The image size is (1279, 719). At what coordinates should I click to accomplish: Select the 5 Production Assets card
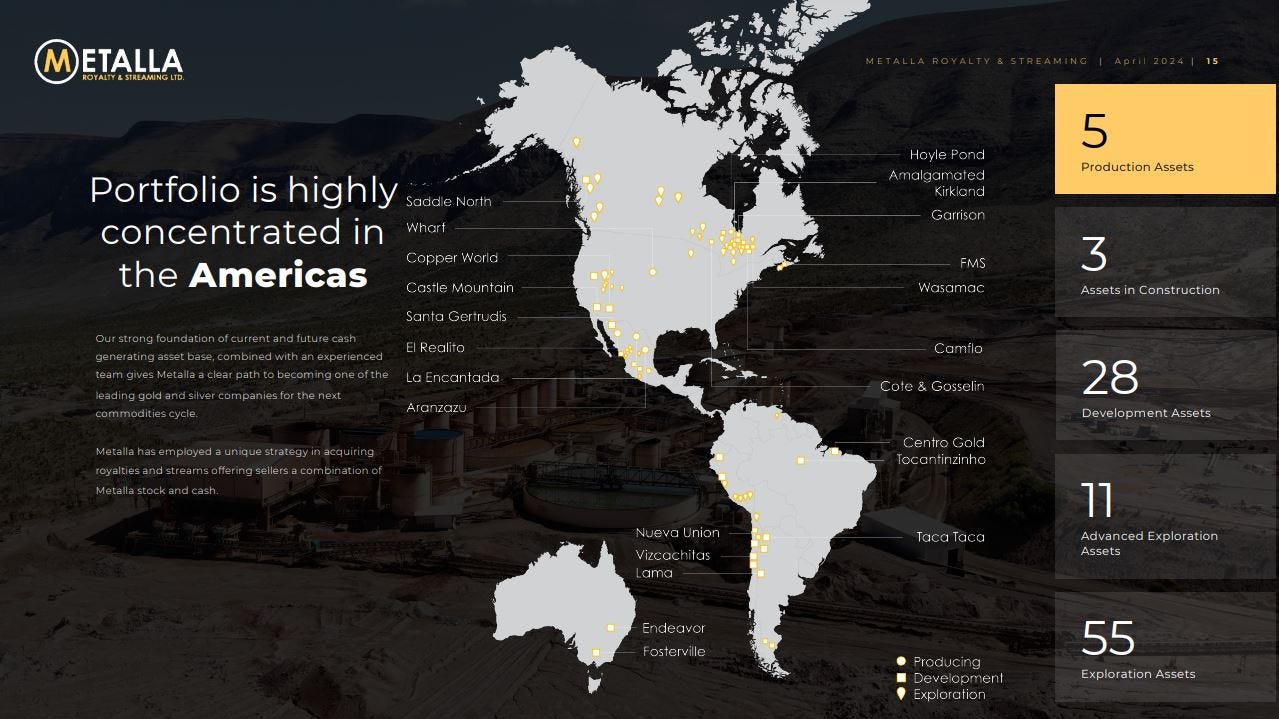point(1165,139)
